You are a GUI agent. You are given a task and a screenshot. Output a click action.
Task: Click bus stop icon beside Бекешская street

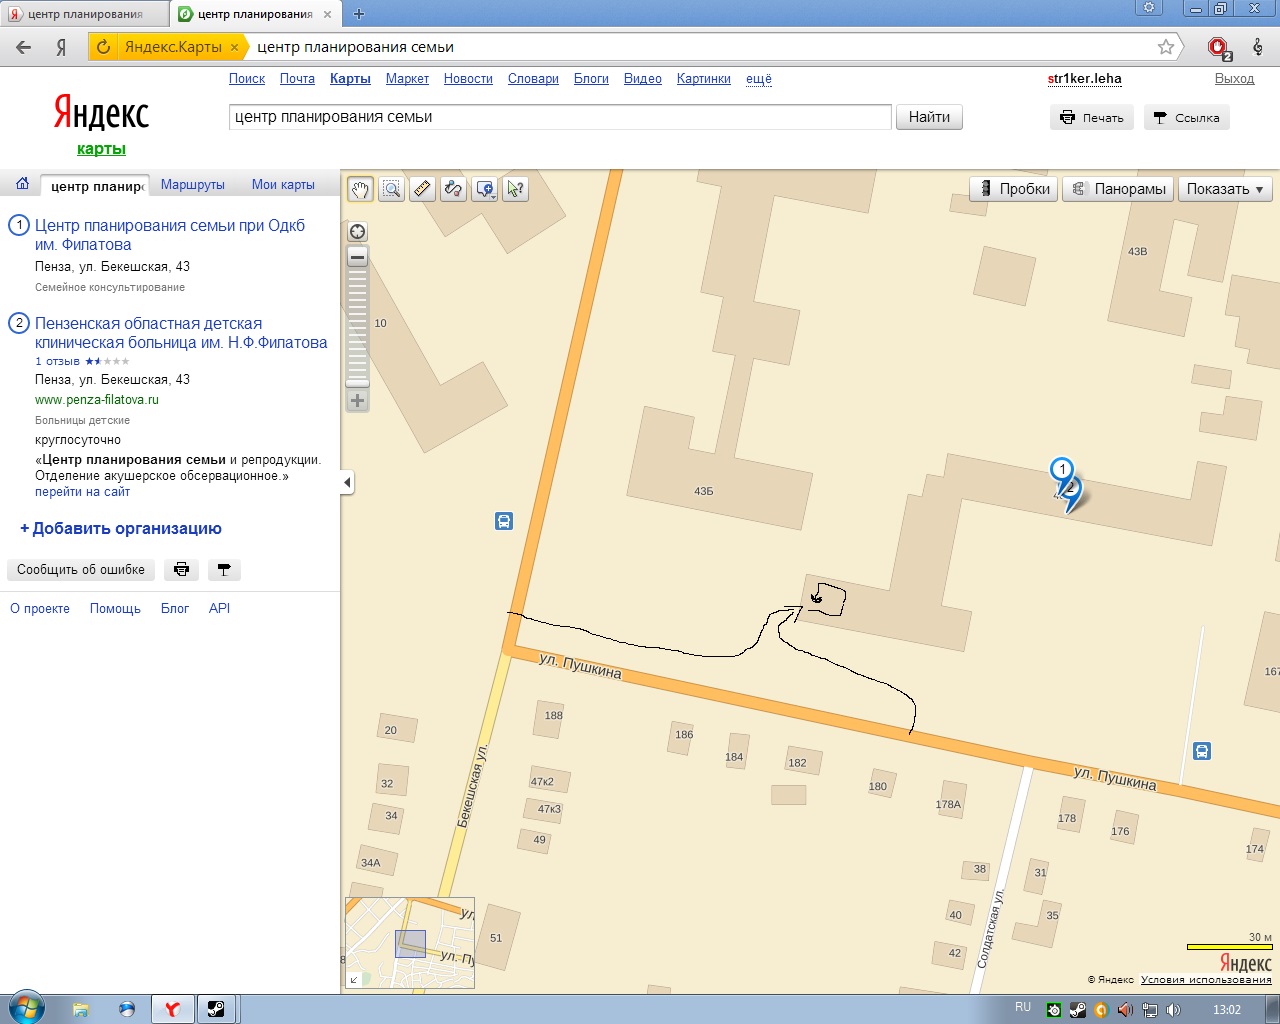point(504,521)
